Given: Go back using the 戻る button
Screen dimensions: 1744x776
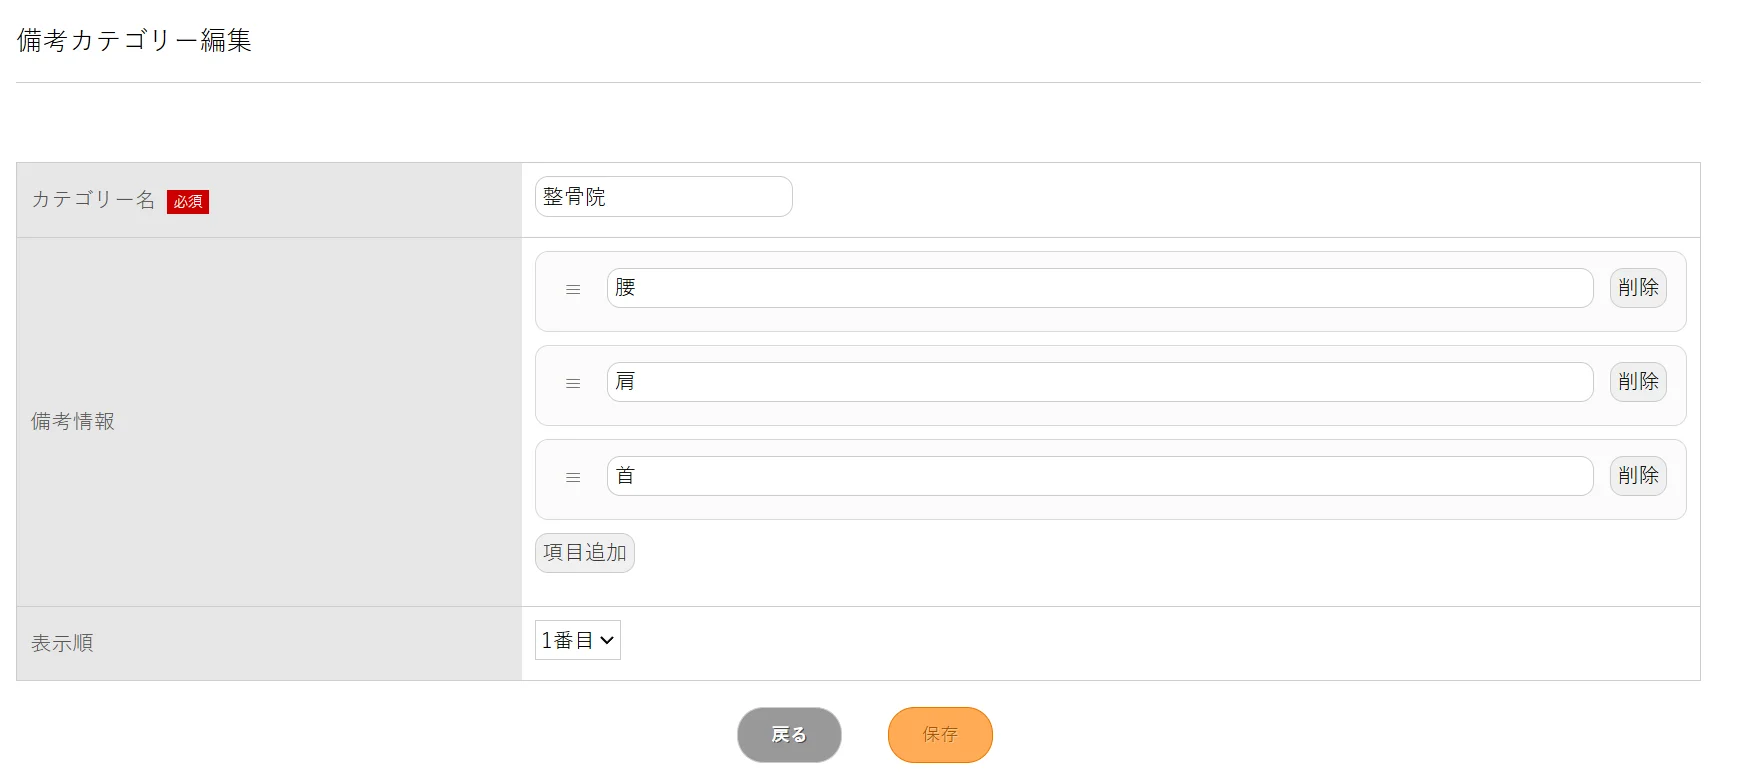Looking at the screenshot, I should (789, 735).
